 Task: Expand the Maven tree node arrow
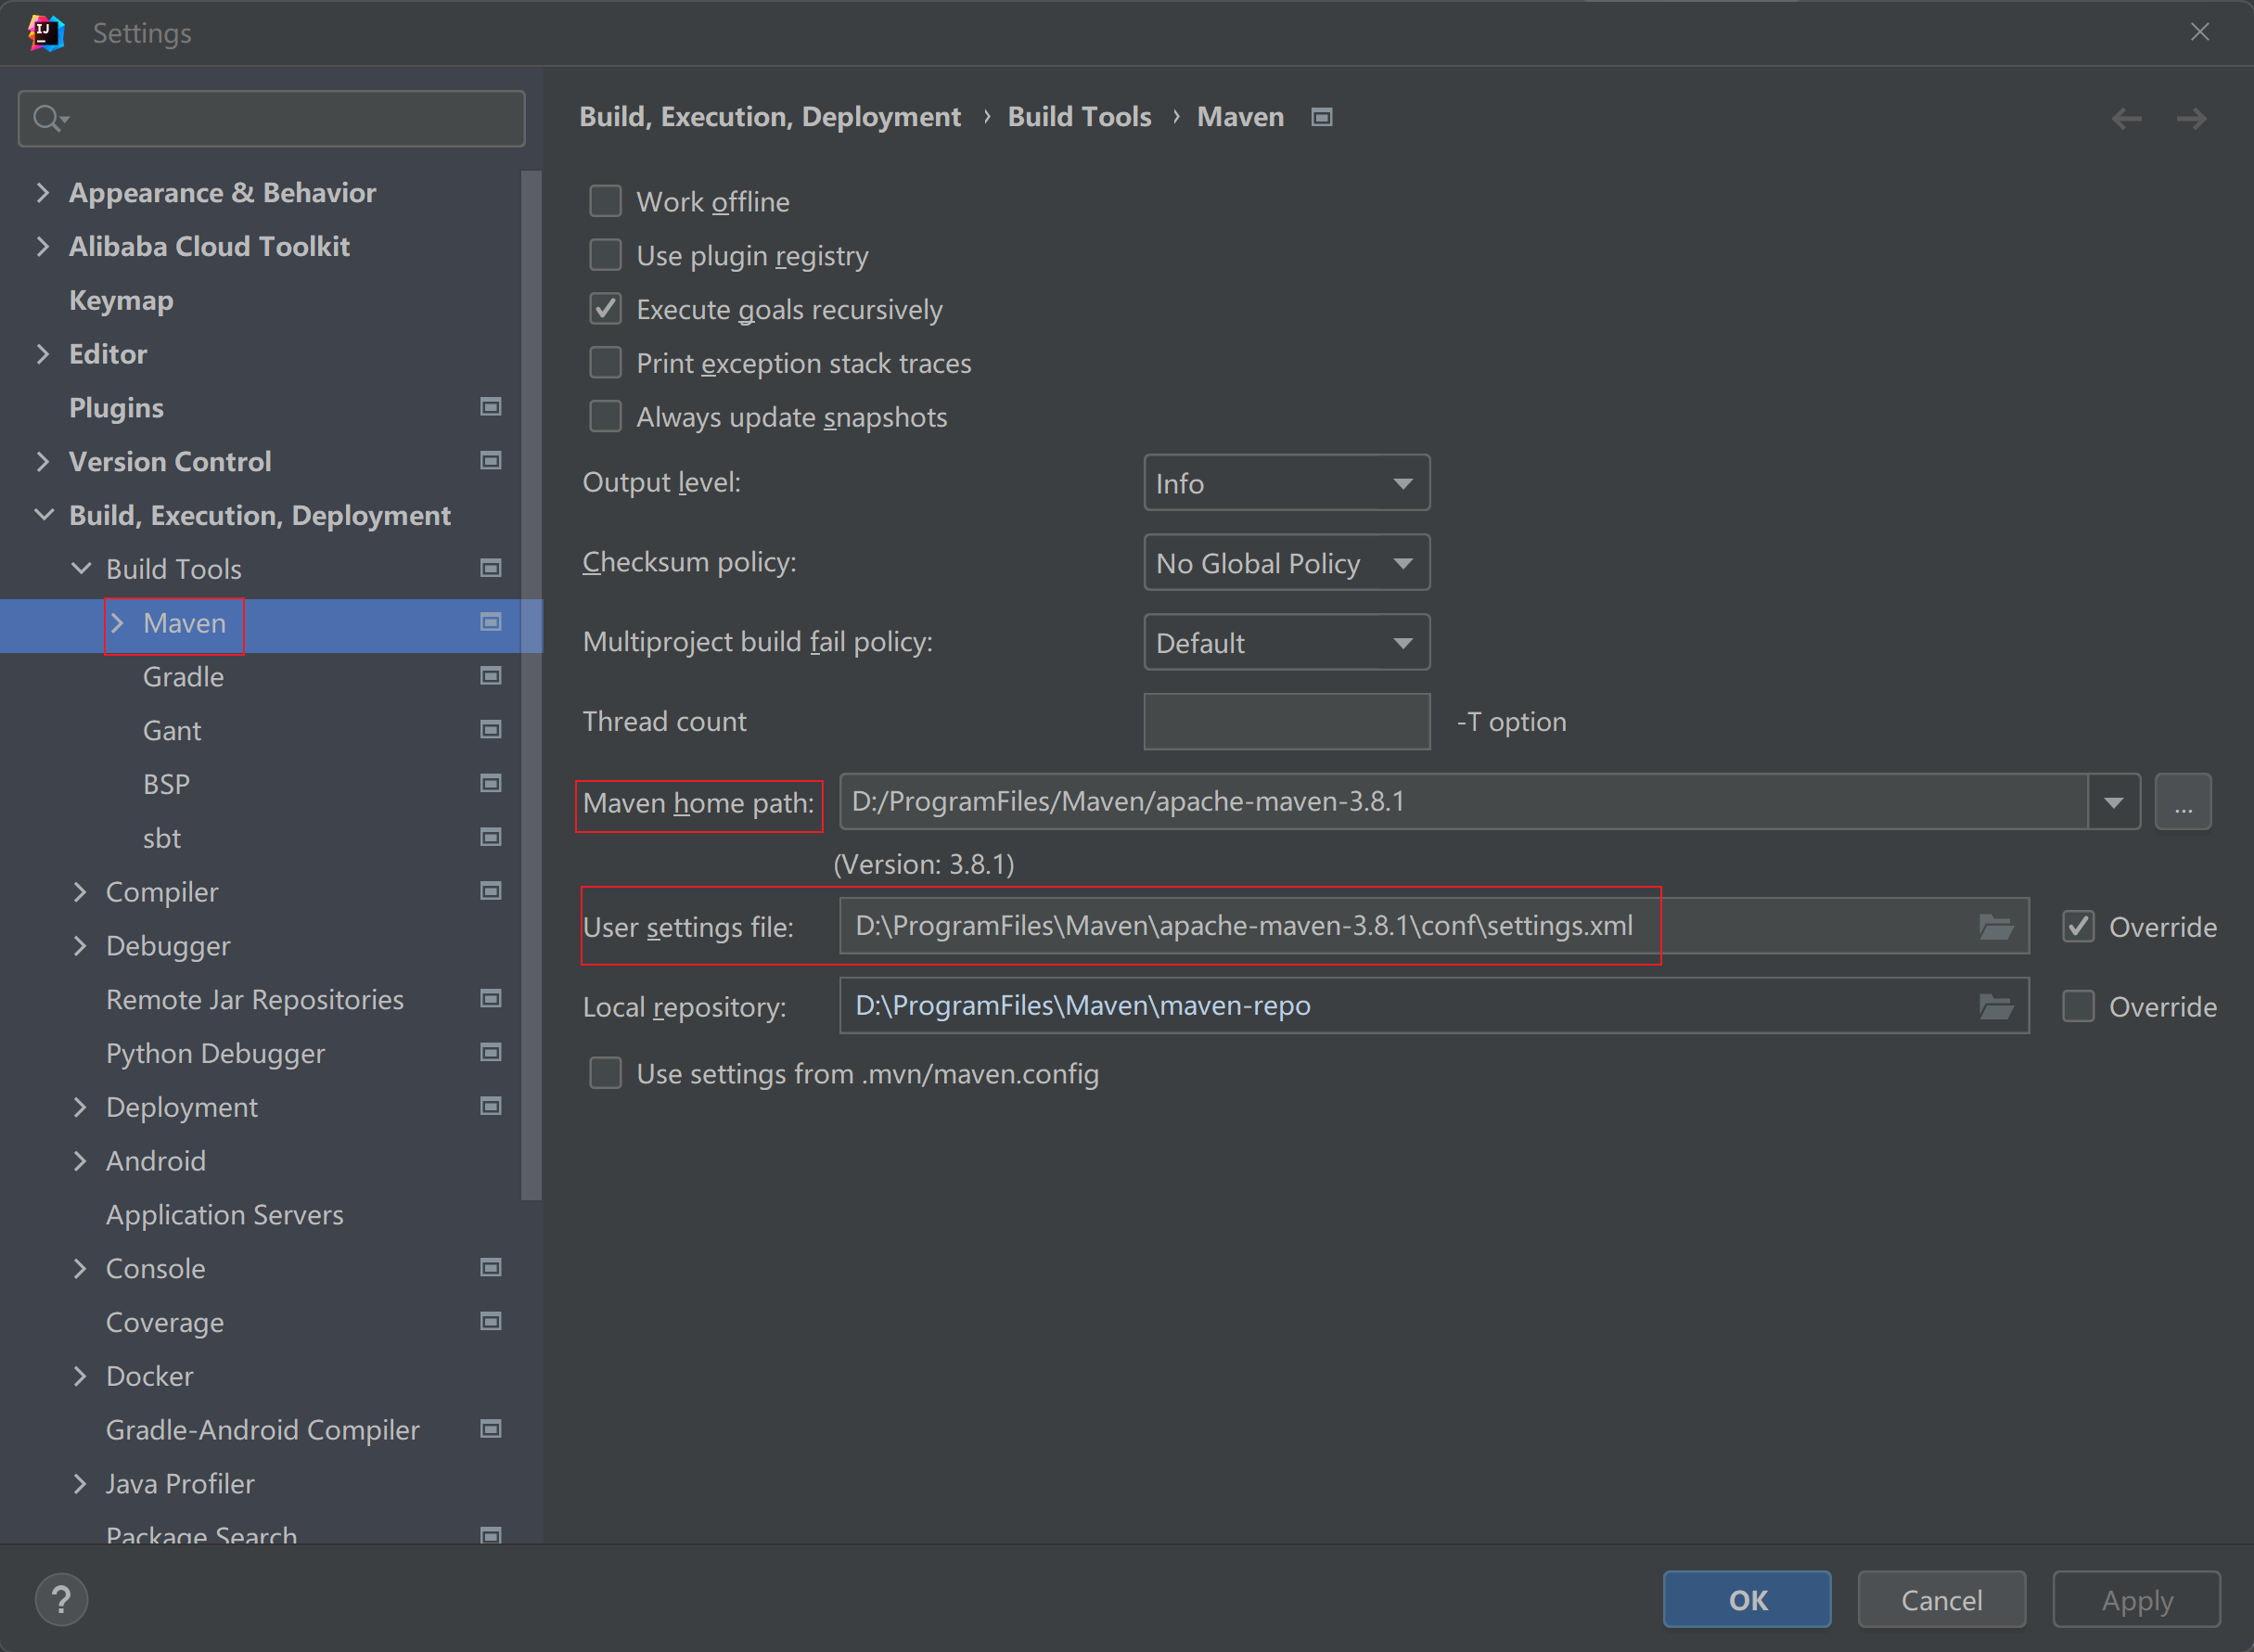[x=118, y=623]
